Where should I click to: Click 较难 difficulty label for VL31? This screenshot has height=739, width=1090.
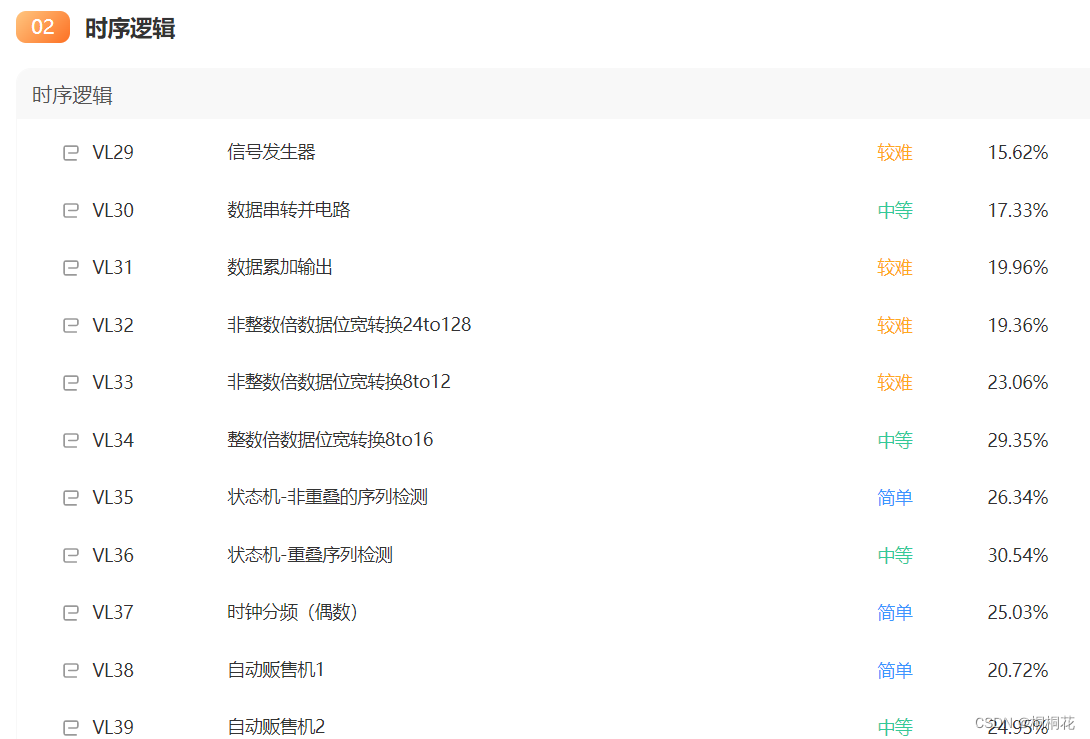(x=895, y=268)
